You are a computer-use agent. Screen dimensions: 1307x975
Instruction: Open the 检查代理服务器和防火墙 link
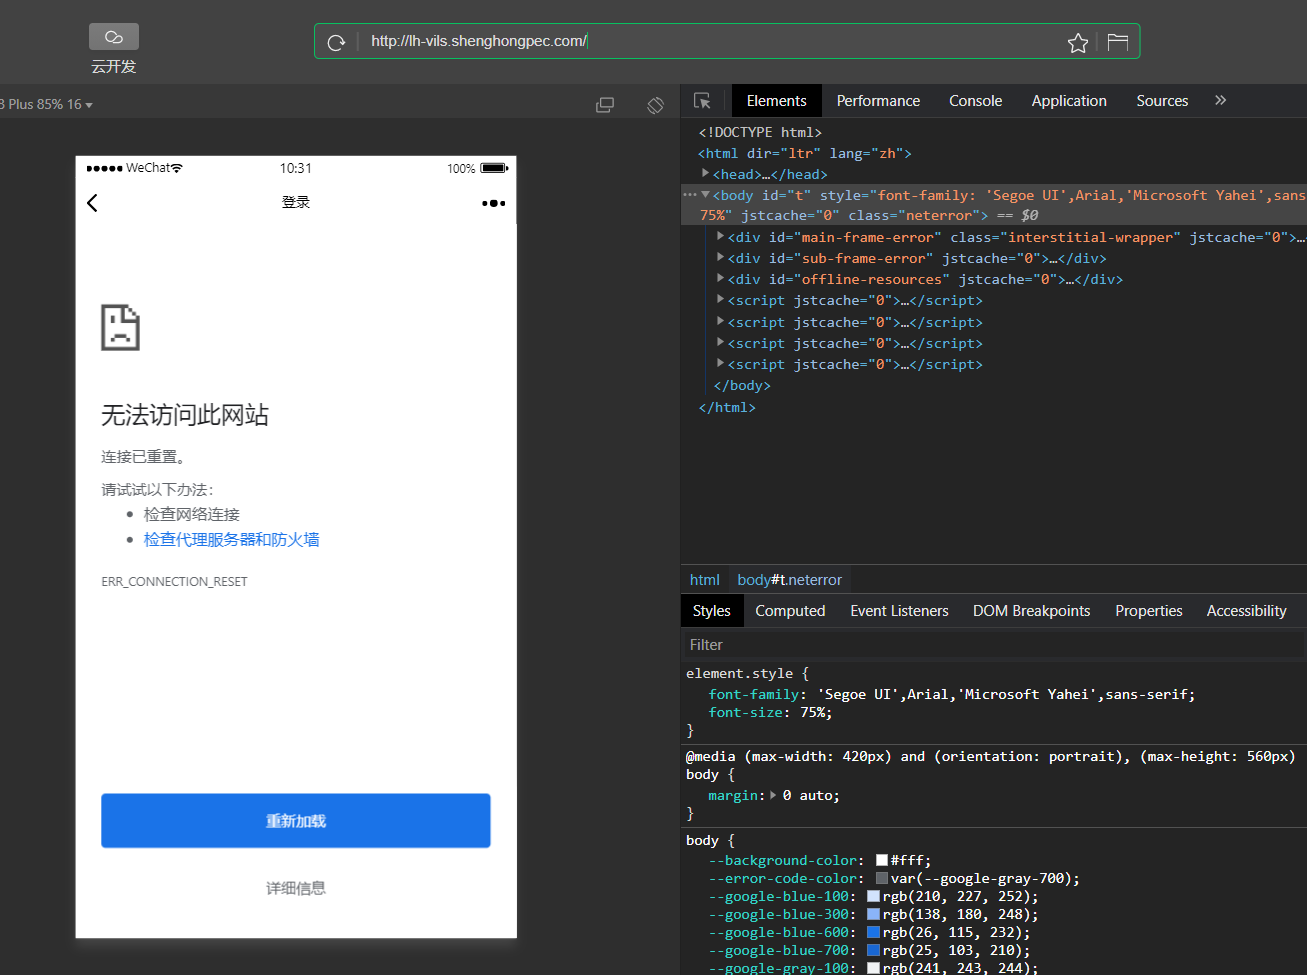coord(232,540)
